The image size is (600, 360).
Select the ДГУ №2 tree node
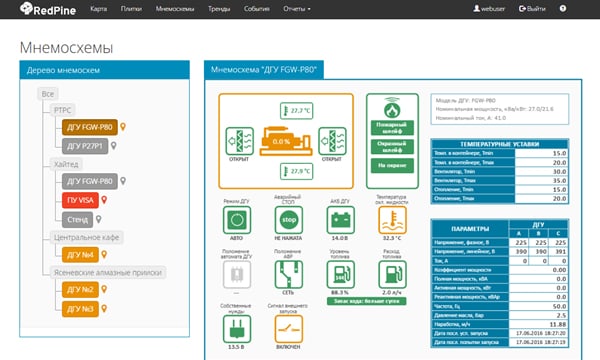point(80,290)
